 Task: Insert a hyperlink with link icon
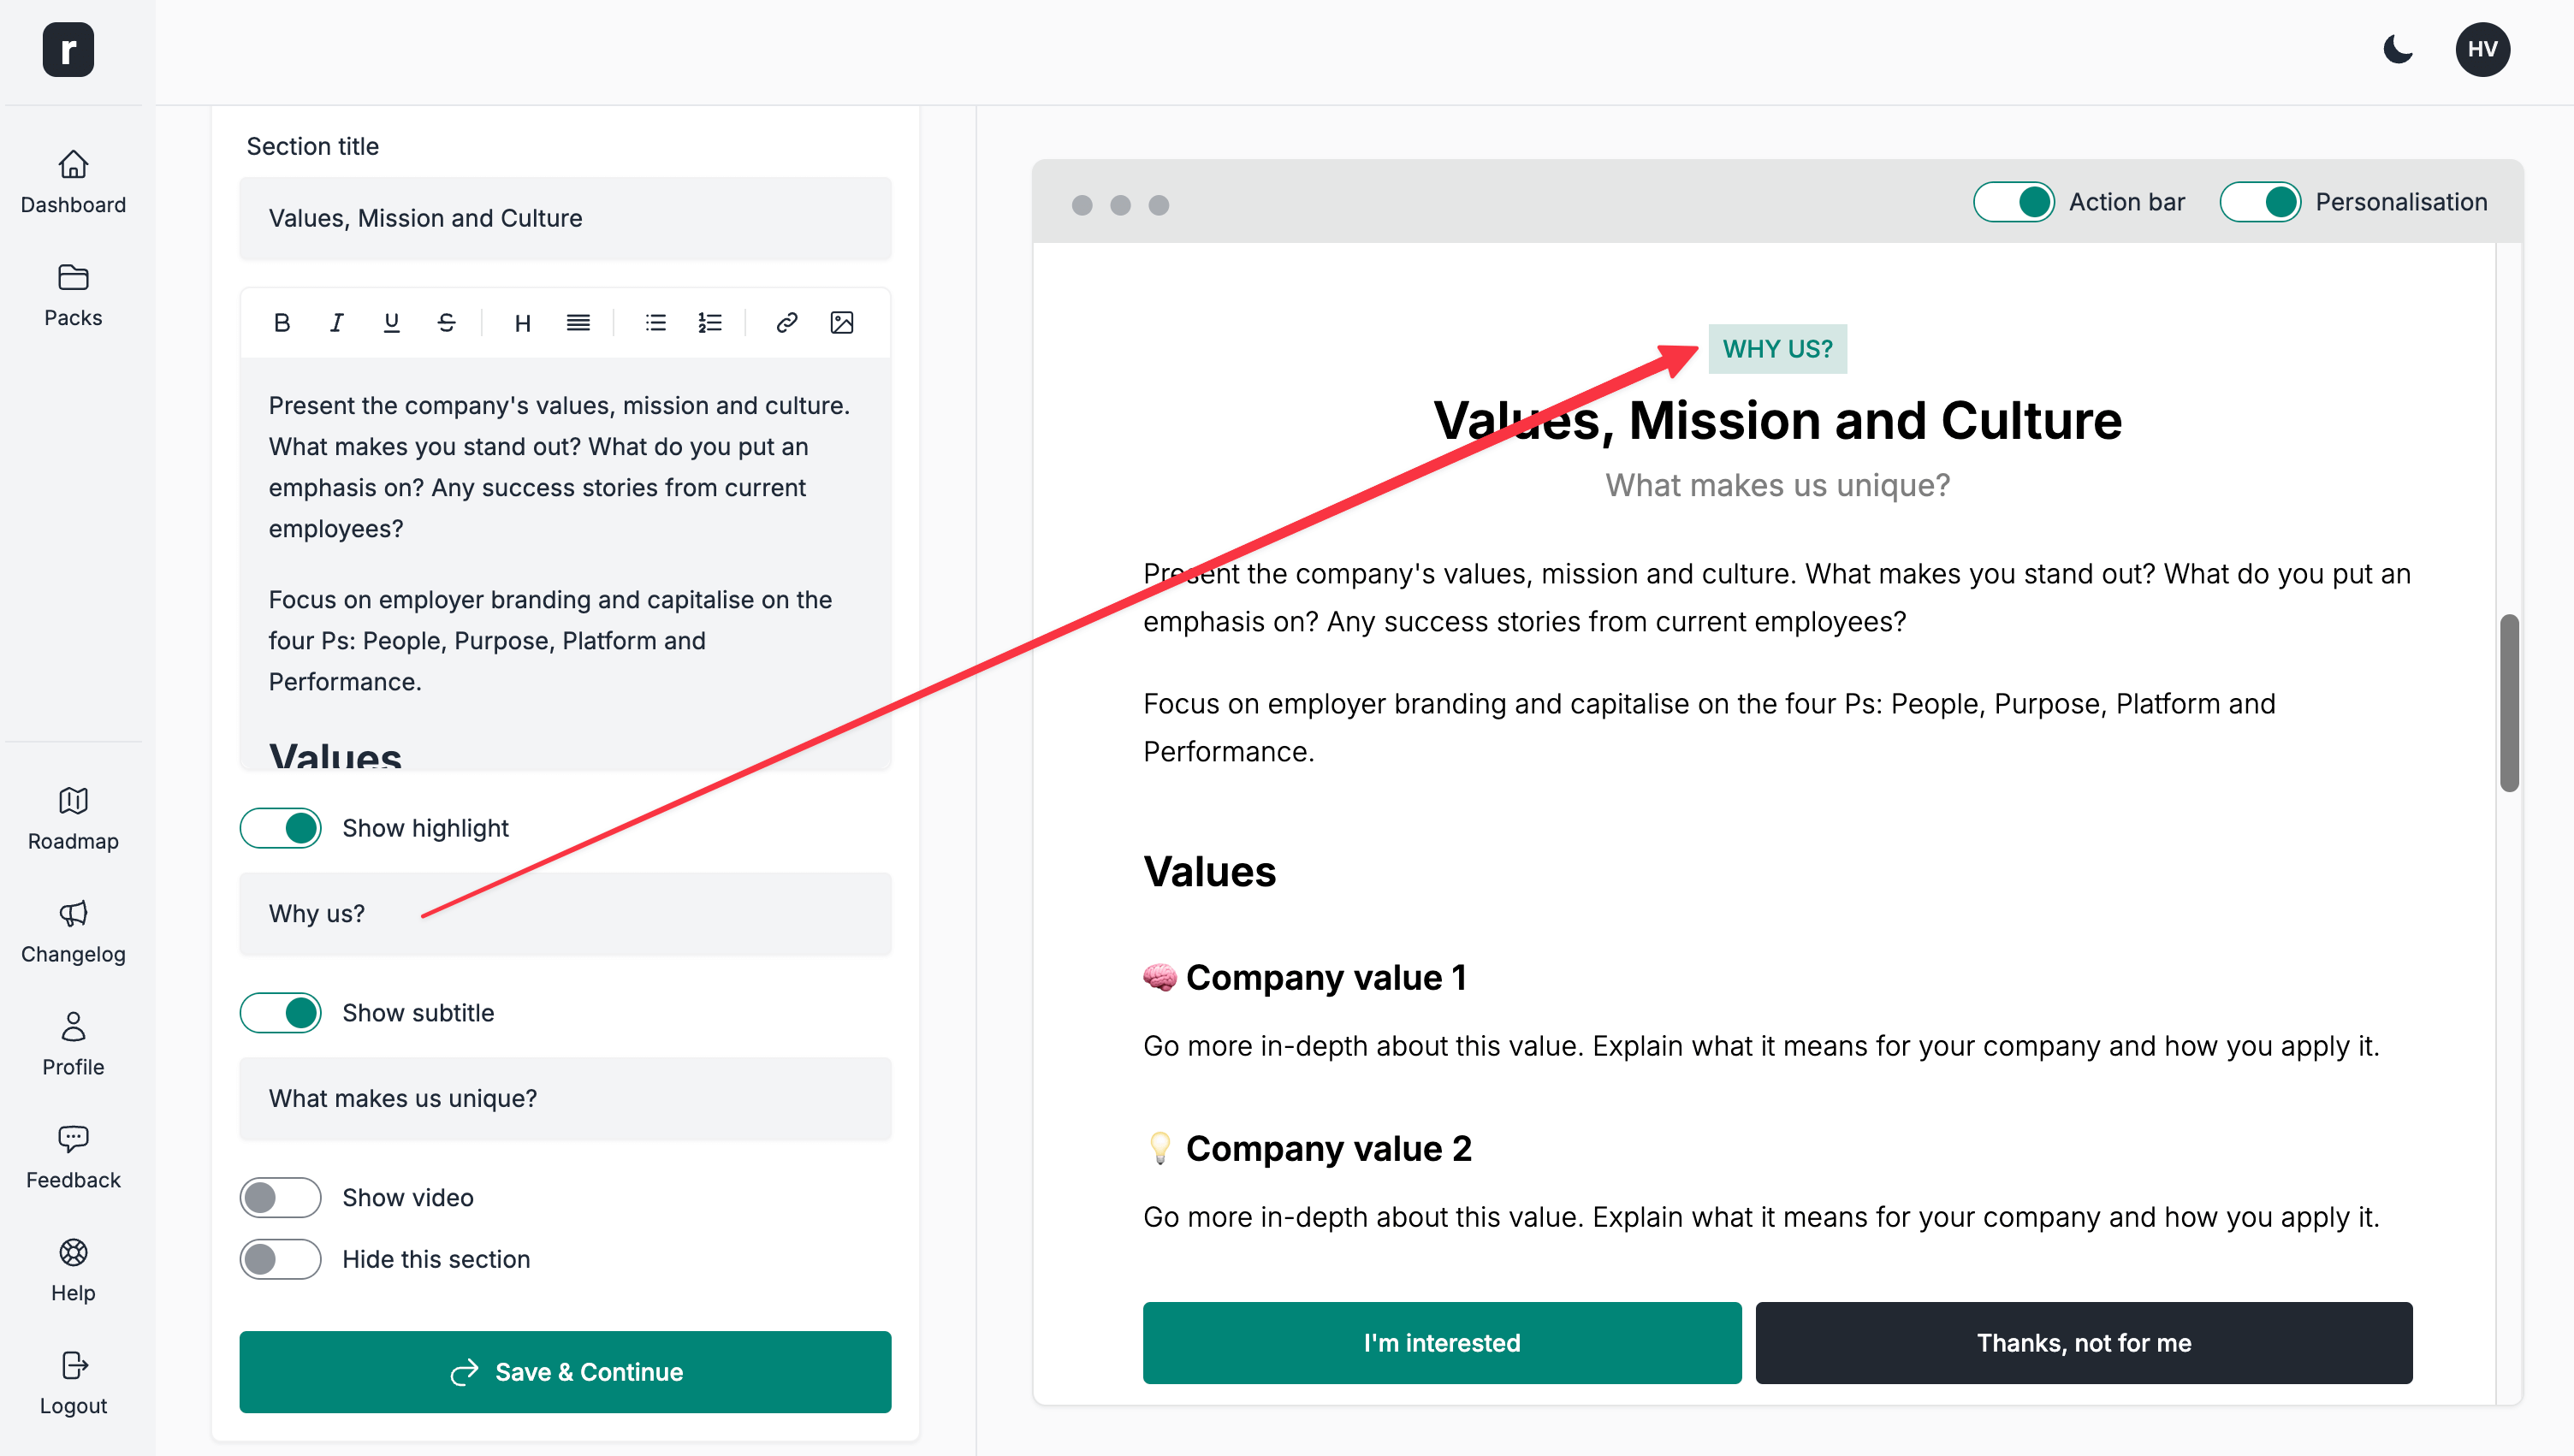pyautogui.click(x=786, y=322)
